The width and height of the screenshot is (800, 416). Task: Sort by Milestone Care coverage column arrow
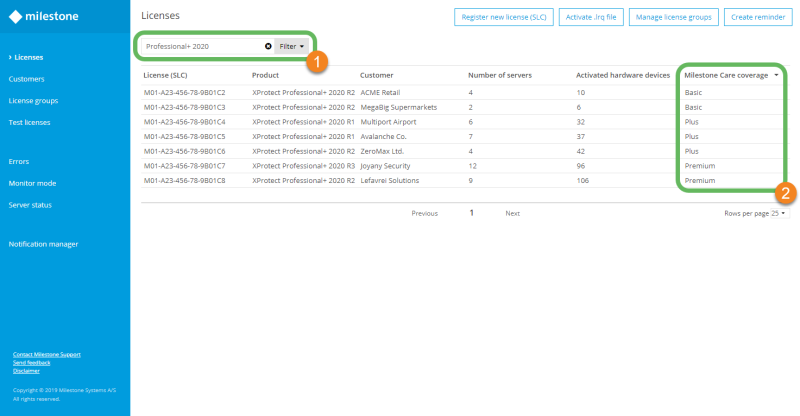point(776,75)
